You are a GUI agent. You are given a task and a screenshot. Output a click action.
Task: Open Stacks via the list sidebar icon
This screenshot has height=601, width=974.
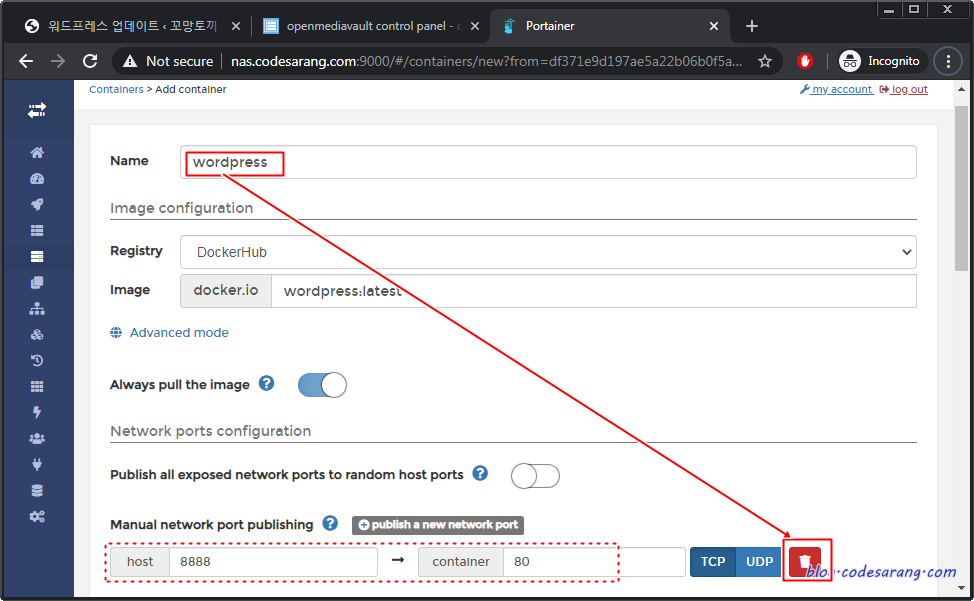click(x=37, y=230)
